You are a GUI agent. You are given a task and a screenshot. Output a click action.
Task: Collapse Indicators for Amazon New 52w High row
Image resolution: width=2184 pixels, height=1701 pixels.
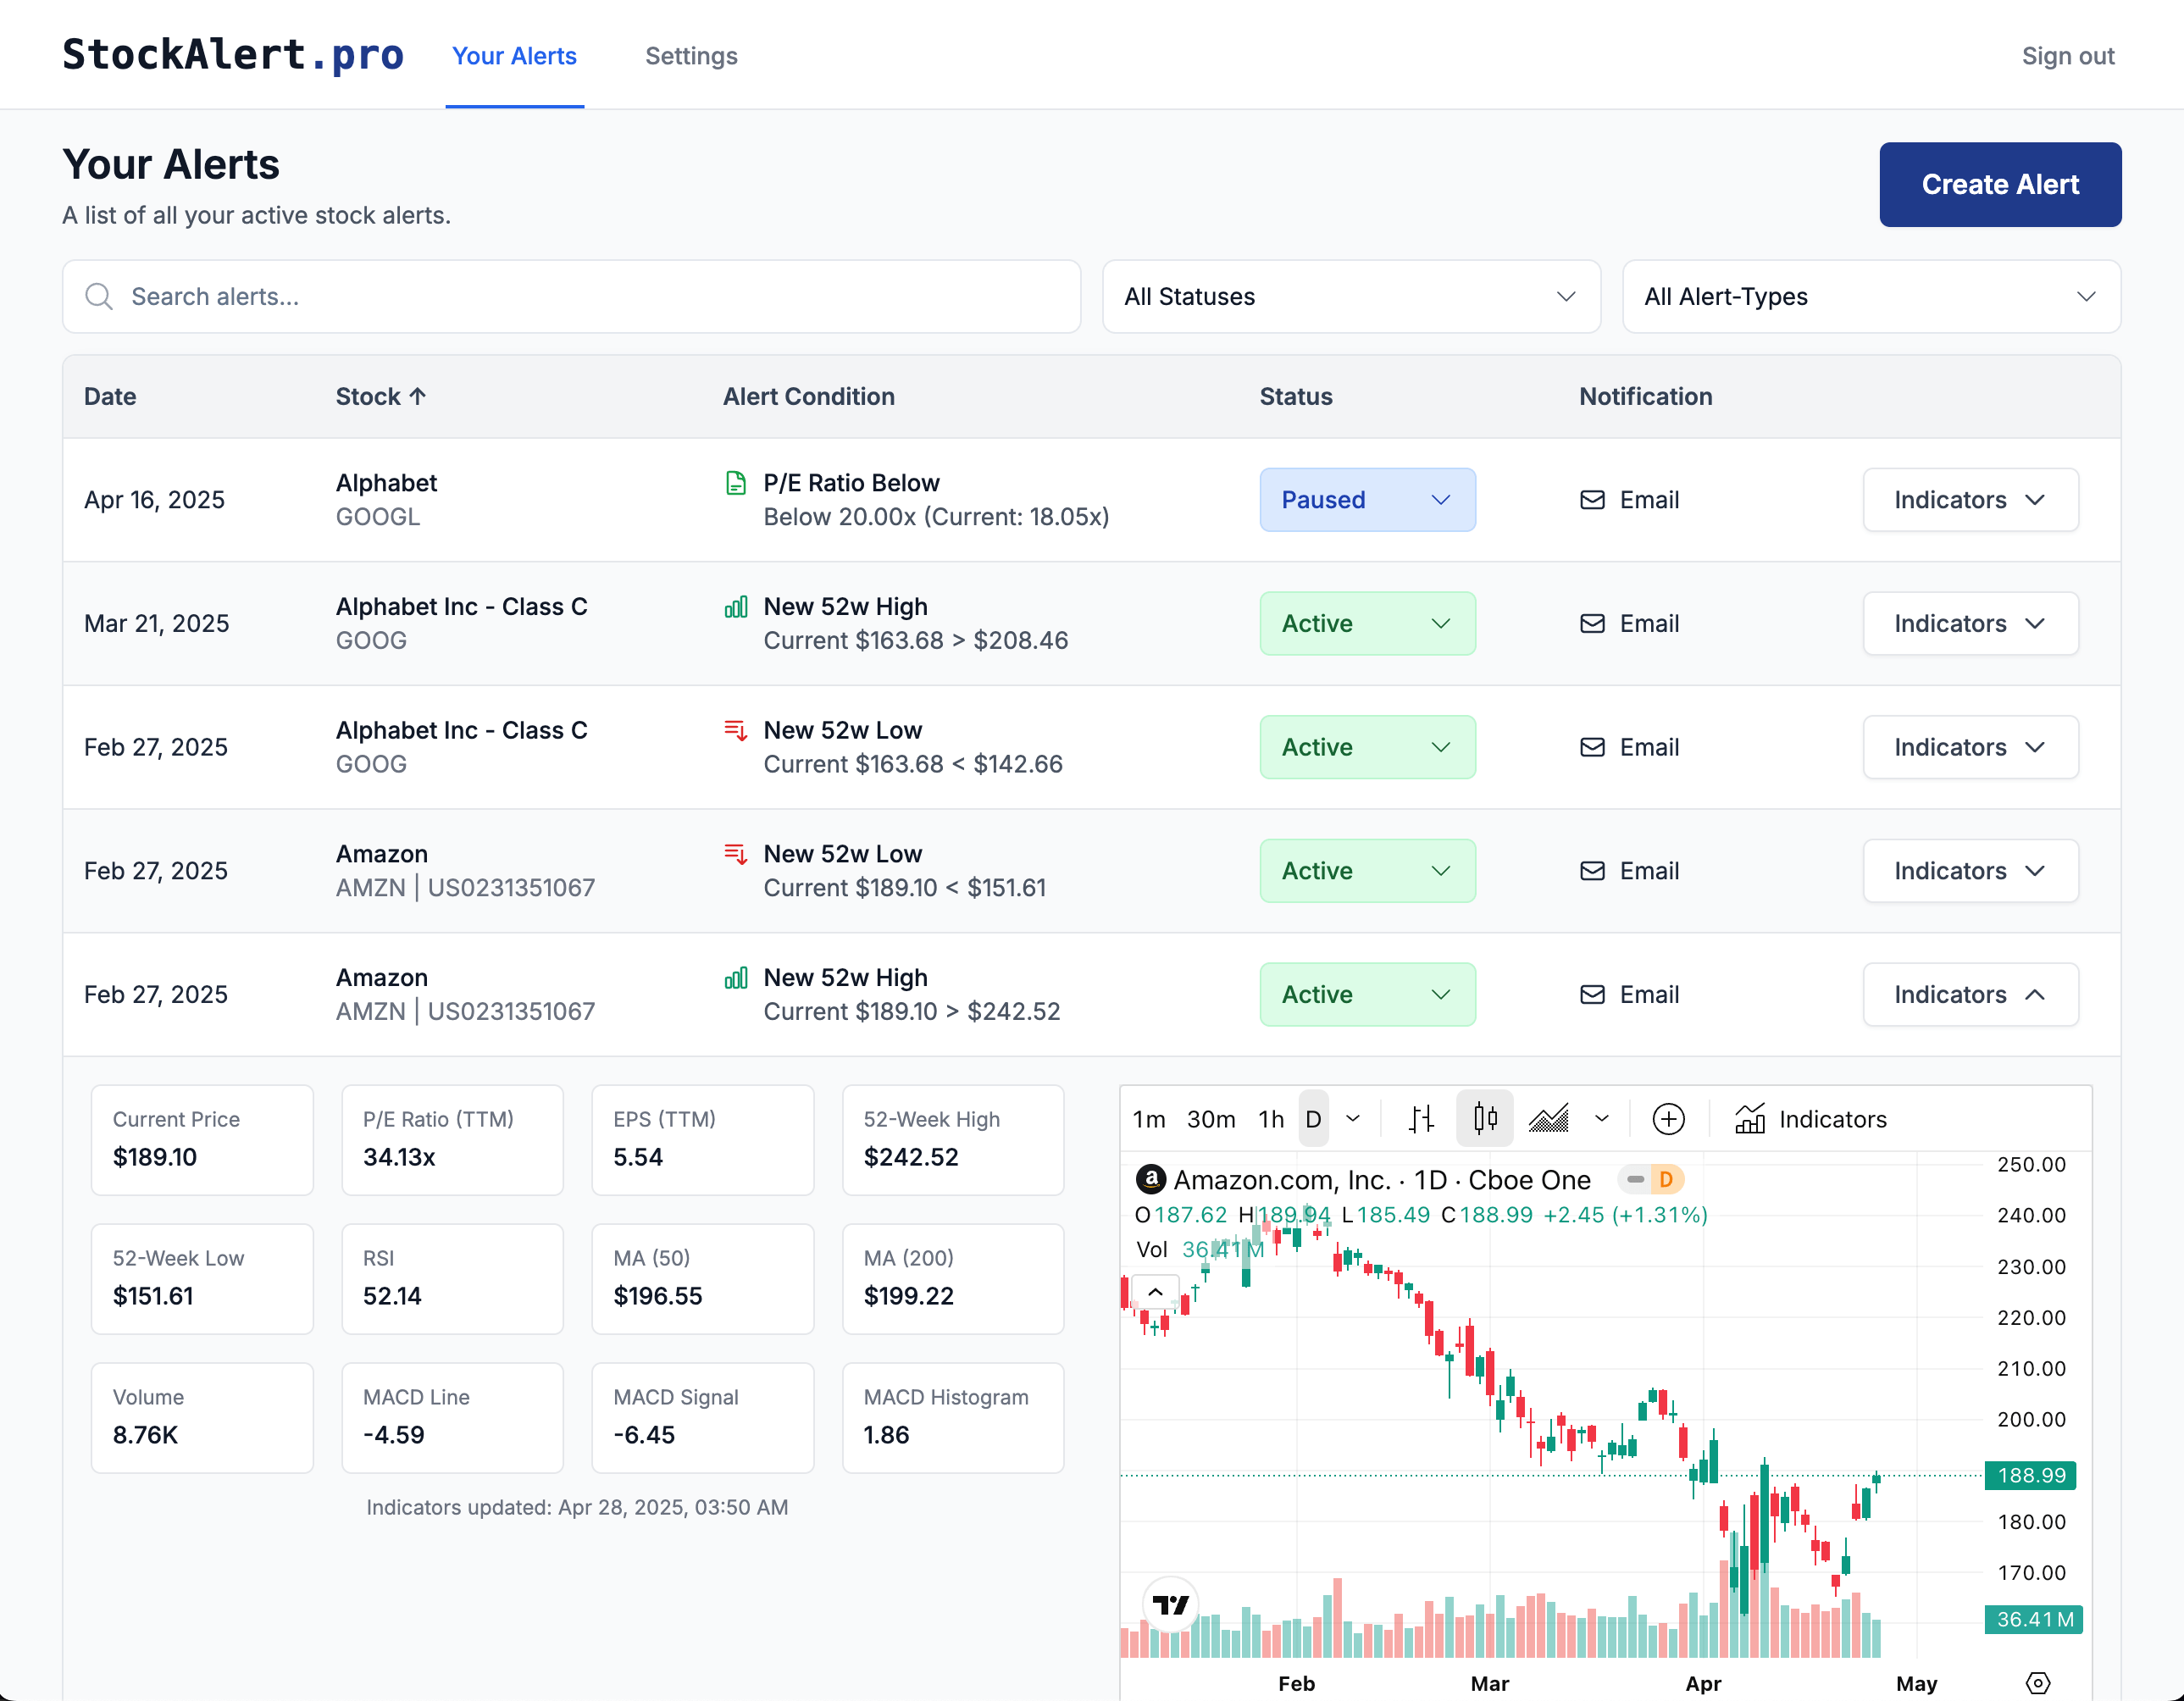click(x=1970, y=995)
